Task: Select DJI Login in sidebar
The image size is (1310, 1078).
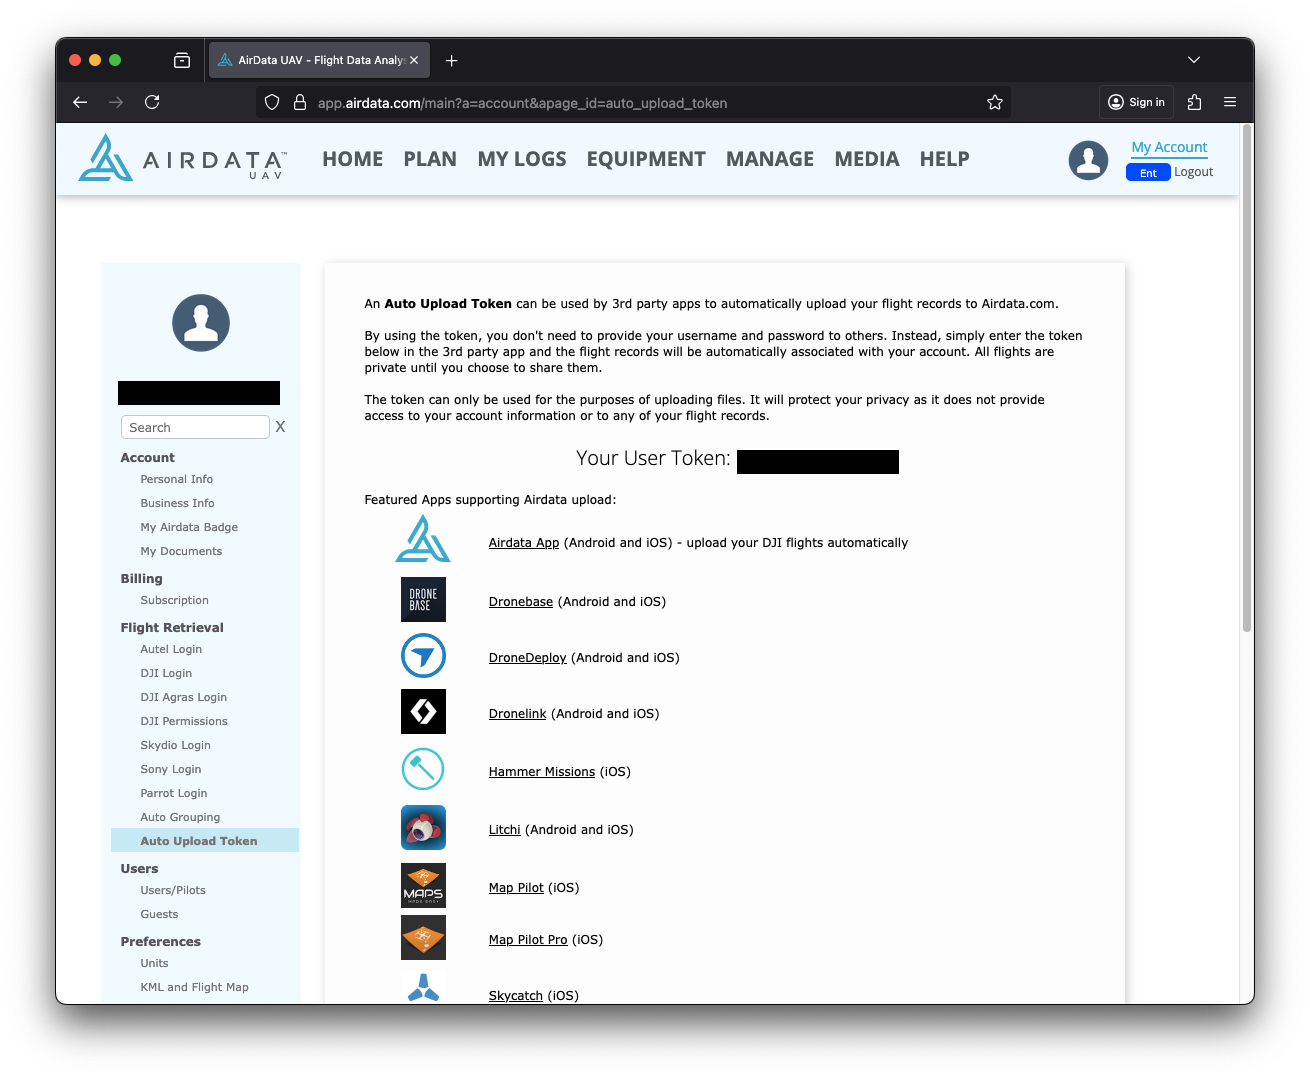Action: pyautogui.click(x=166, y=673)
